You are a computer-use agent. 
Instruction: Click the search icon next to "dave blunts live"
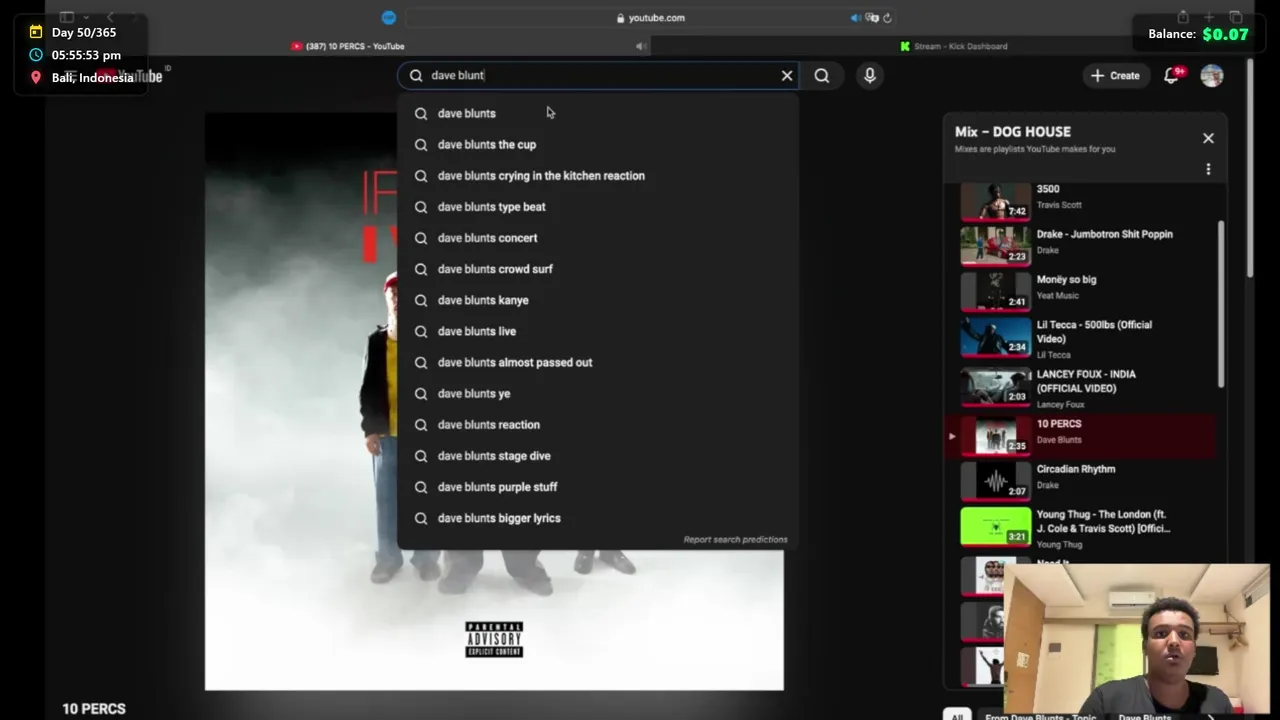tap(421, 331)
